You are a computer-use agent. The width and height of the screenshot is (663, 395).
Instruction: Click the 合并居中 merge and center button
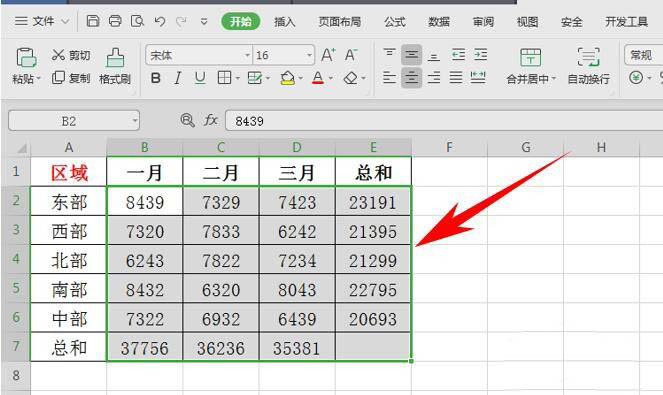coord(531,66)
